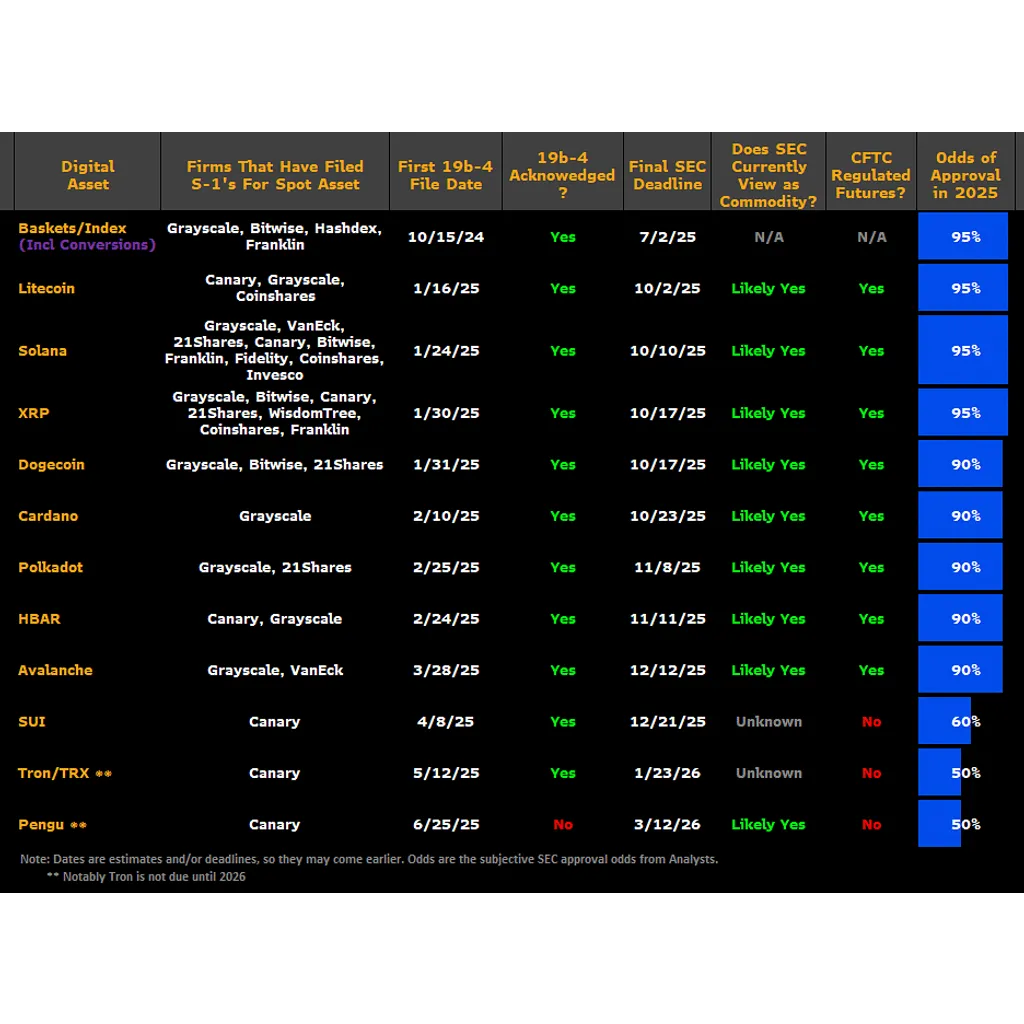Image resolution: width=1024 pixels, height=1024 pixels.
Task: Select the Avalanche asset label
Action: pos(56,670)
